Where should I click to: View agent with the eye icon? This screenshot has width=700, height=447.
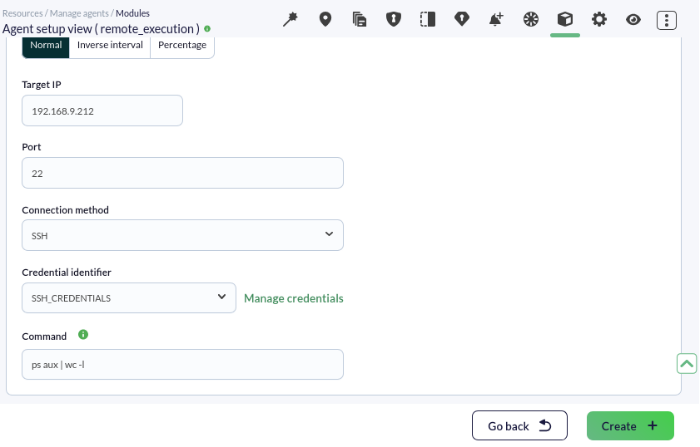click(633, 20)
